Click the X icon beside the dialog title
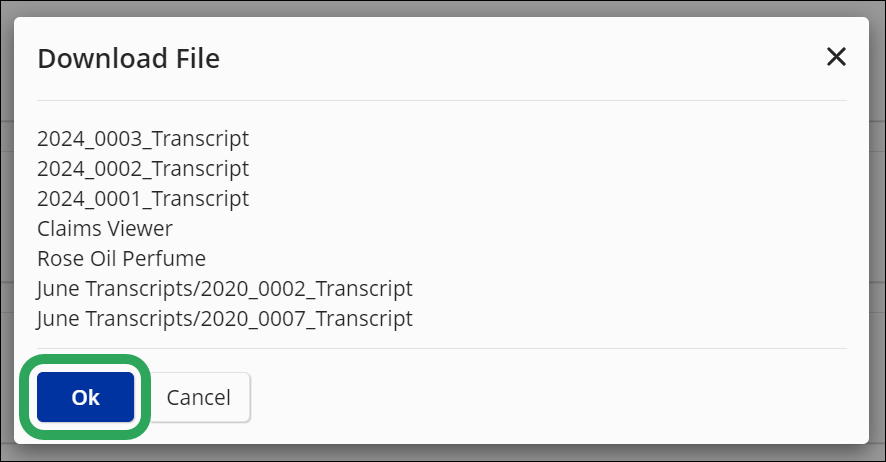Image resolution: width=886 pixels, height=462 pixels. tap(836, 57)
